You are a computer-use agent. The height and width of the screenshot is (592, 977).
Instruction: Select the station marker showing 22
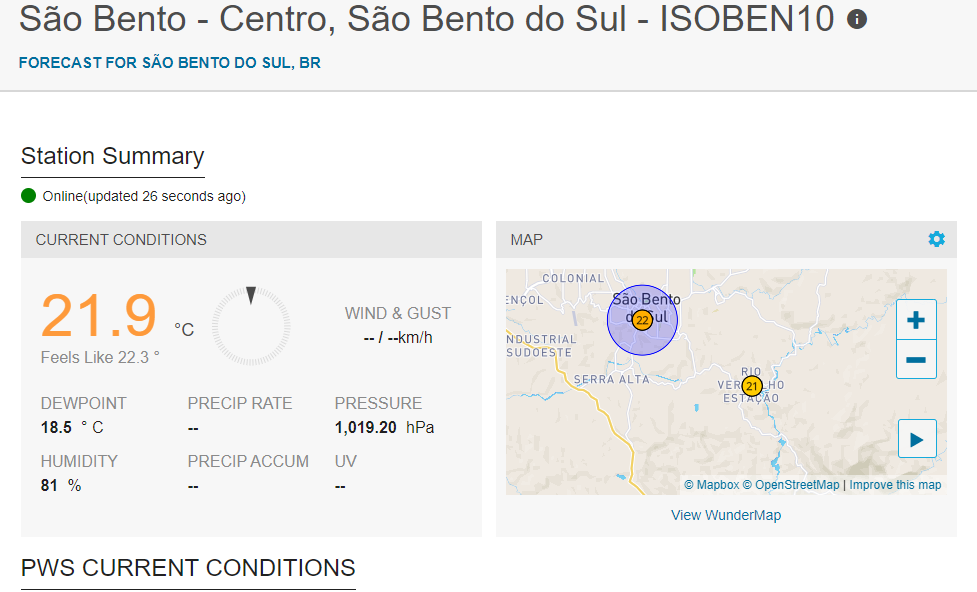642,320
